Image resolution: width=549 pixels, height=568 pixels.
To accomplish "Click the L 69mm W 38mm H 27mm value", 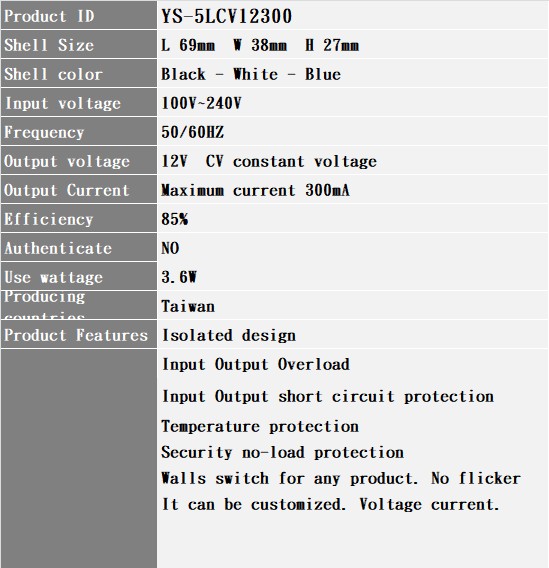I will (x=260, y=46).
